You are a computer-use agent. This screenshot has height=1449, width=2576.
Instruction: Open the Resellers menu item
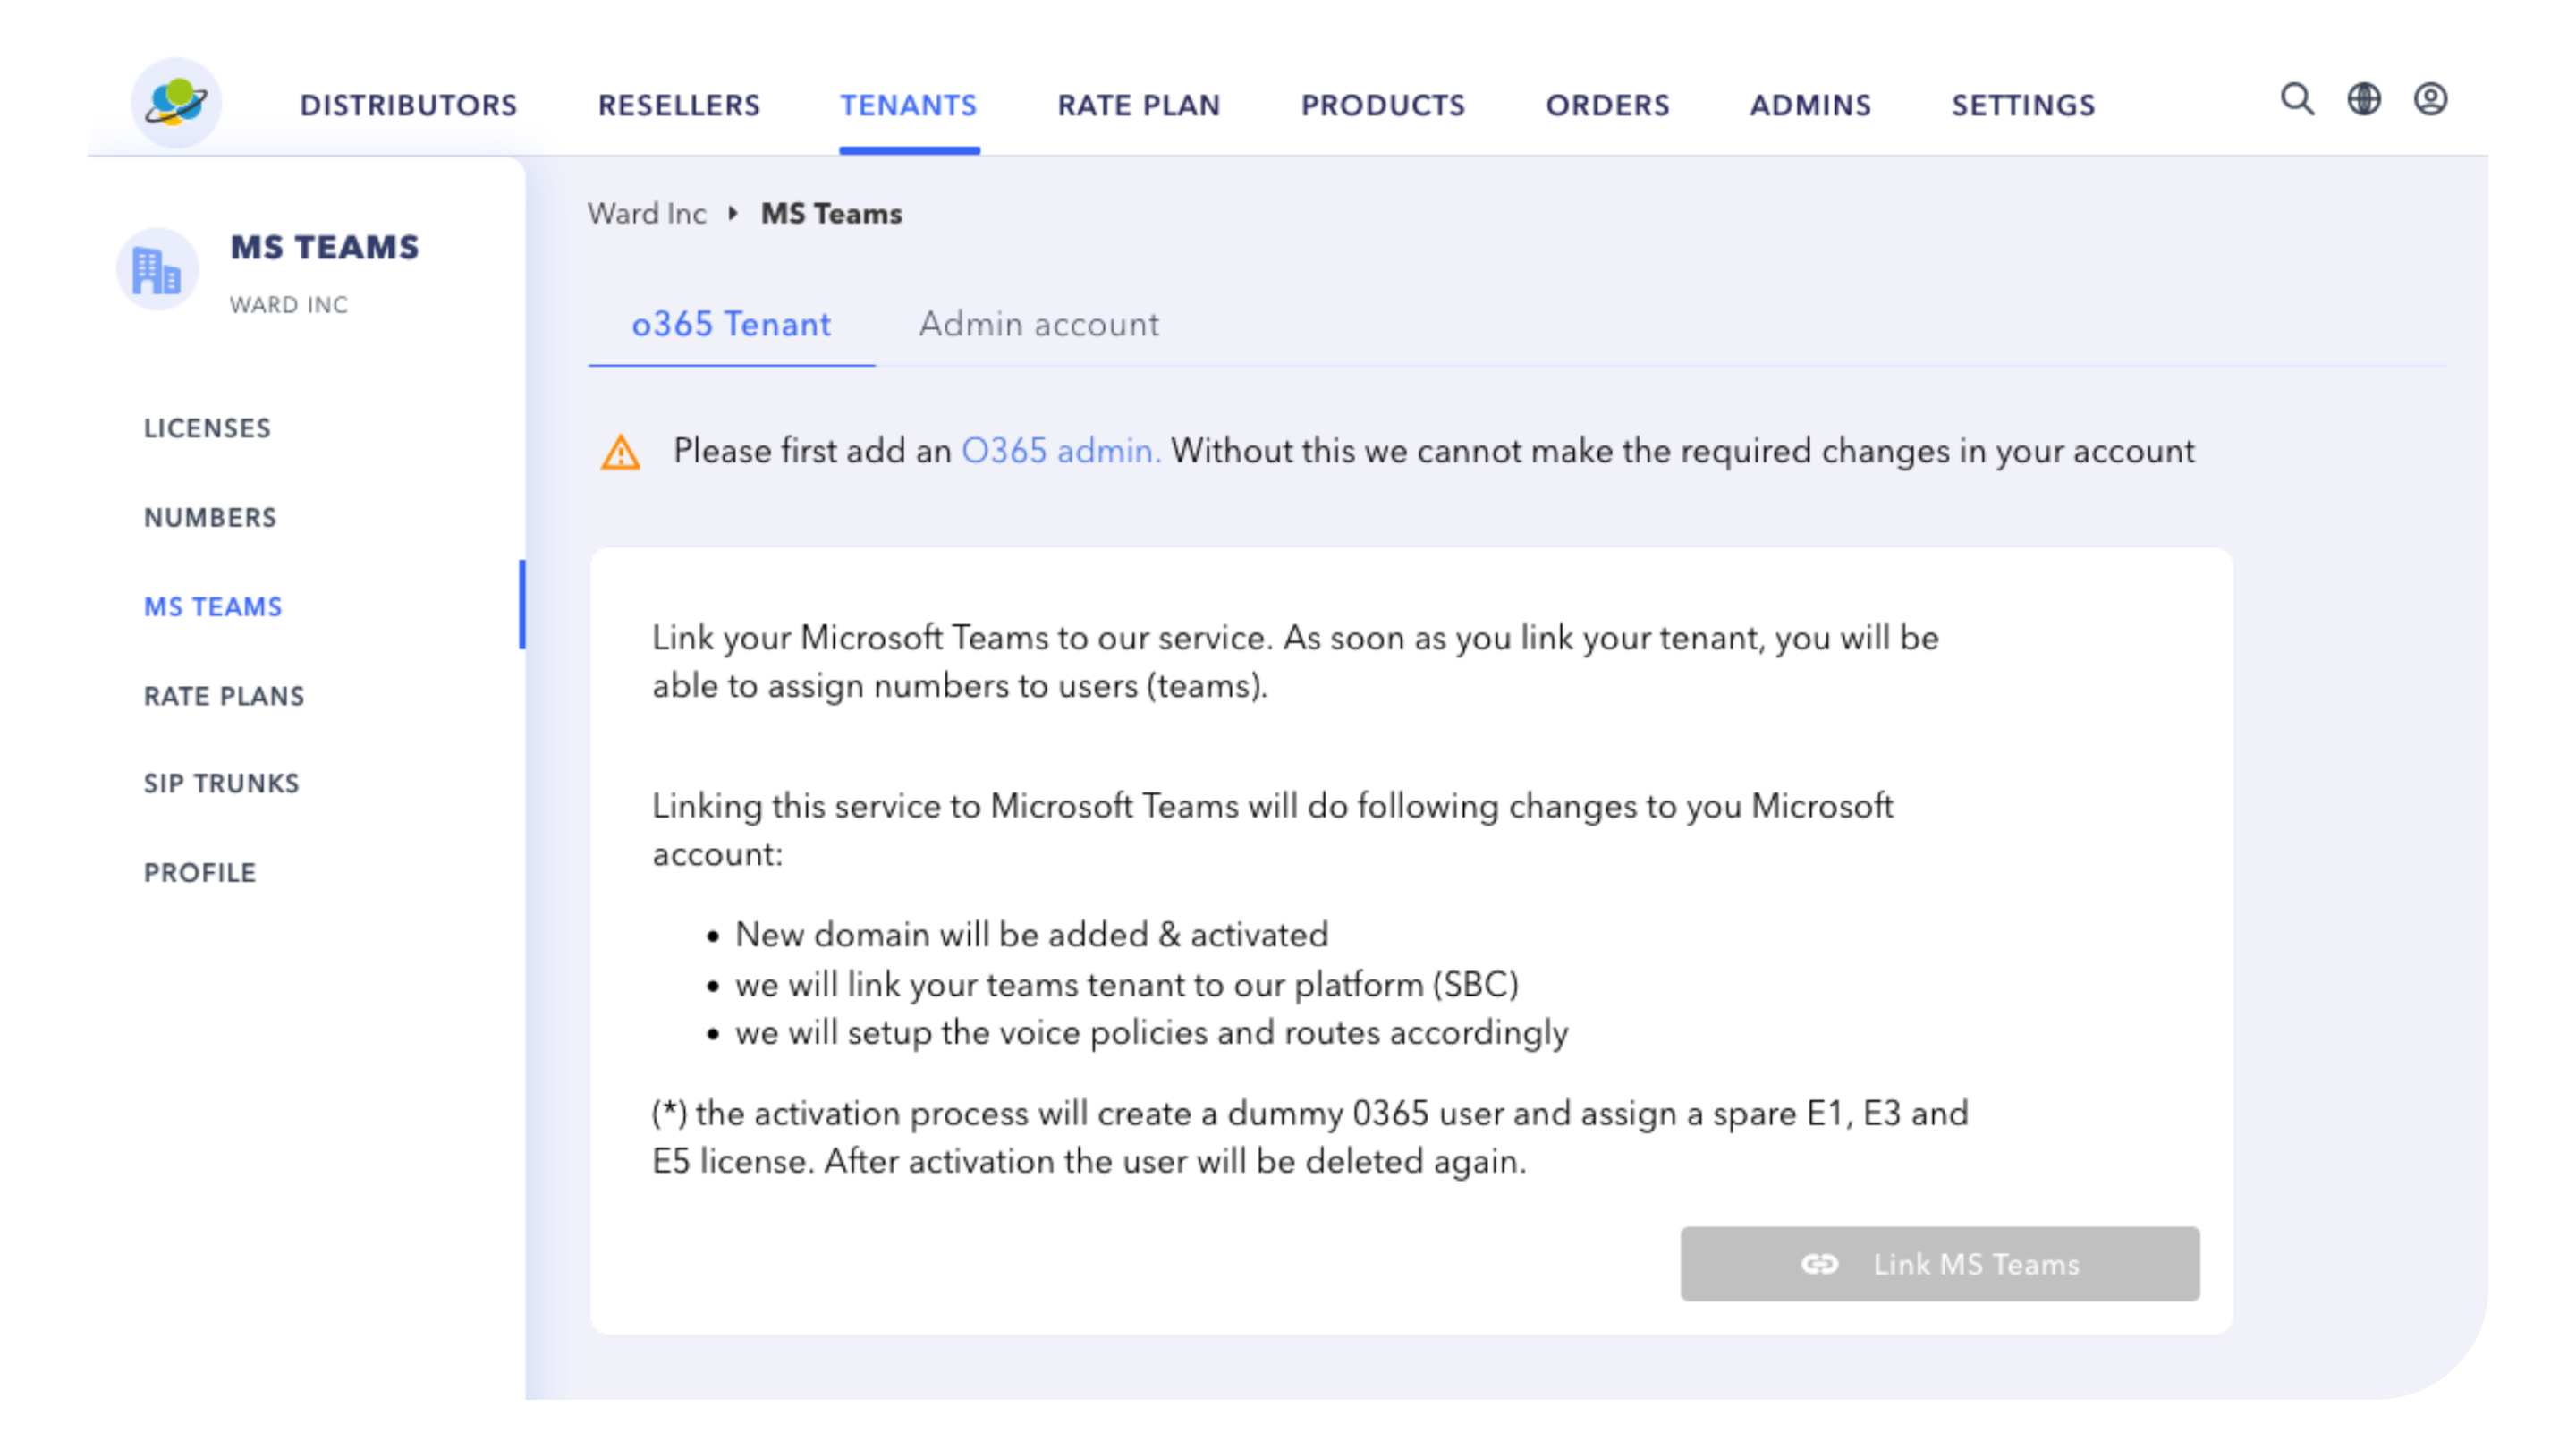679,105
